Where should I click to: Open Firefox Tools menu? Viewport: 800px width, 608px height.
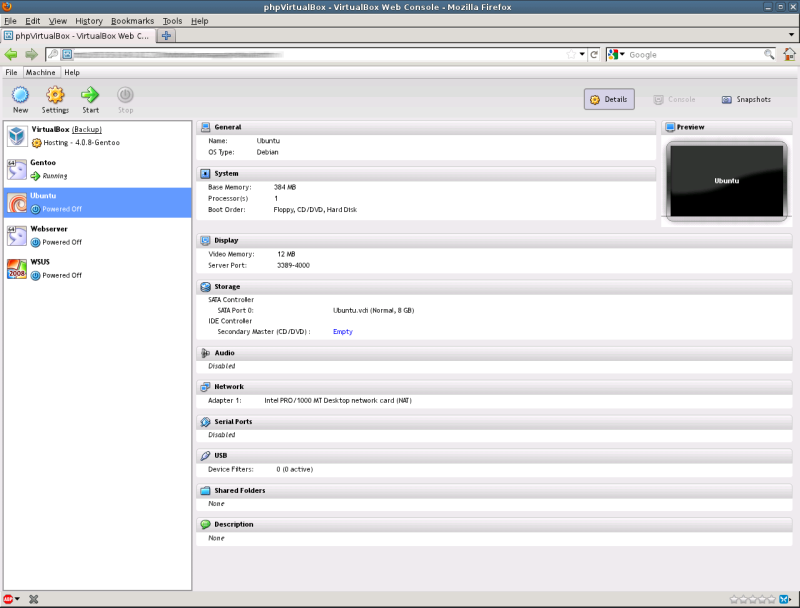[172, 21]
